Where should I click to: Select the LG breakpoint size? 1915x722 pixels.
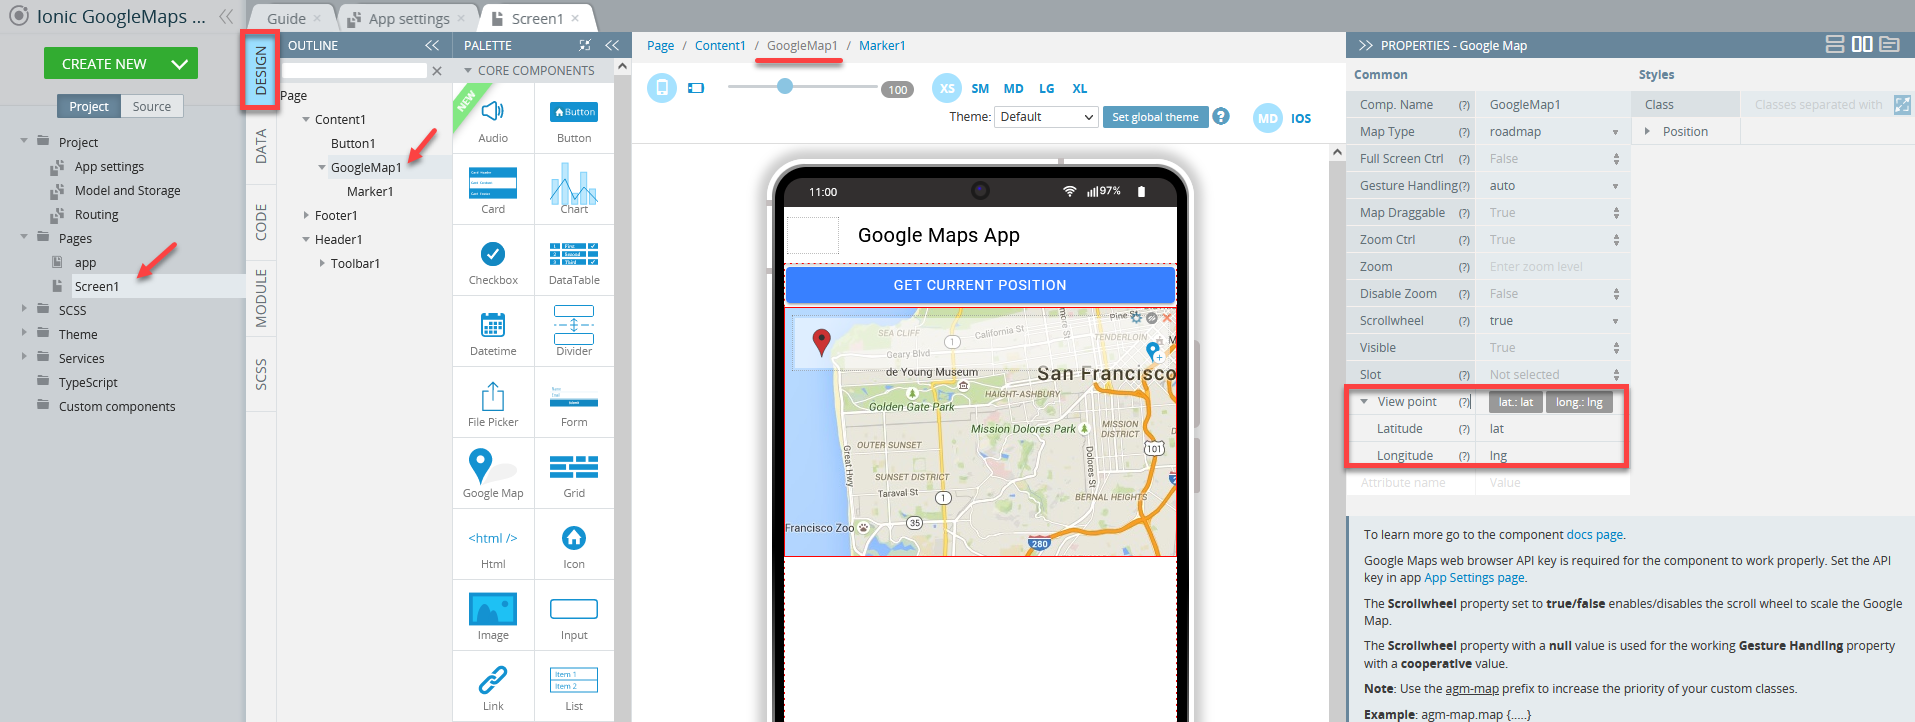tap(1046, 88)
